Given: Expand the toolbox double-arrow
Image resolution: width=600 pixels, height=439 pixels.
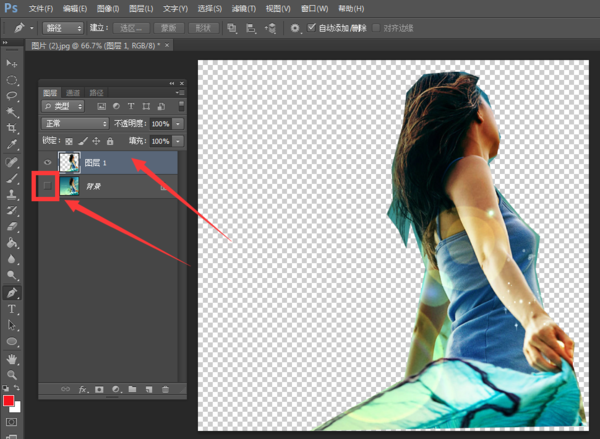Looking at the screenshot, I should click(x=5, y=42).
